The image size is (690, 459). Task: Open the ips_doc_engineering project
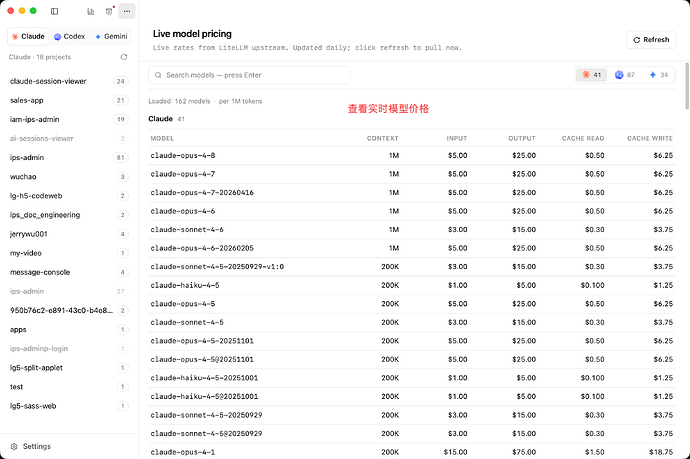(69, 215)
